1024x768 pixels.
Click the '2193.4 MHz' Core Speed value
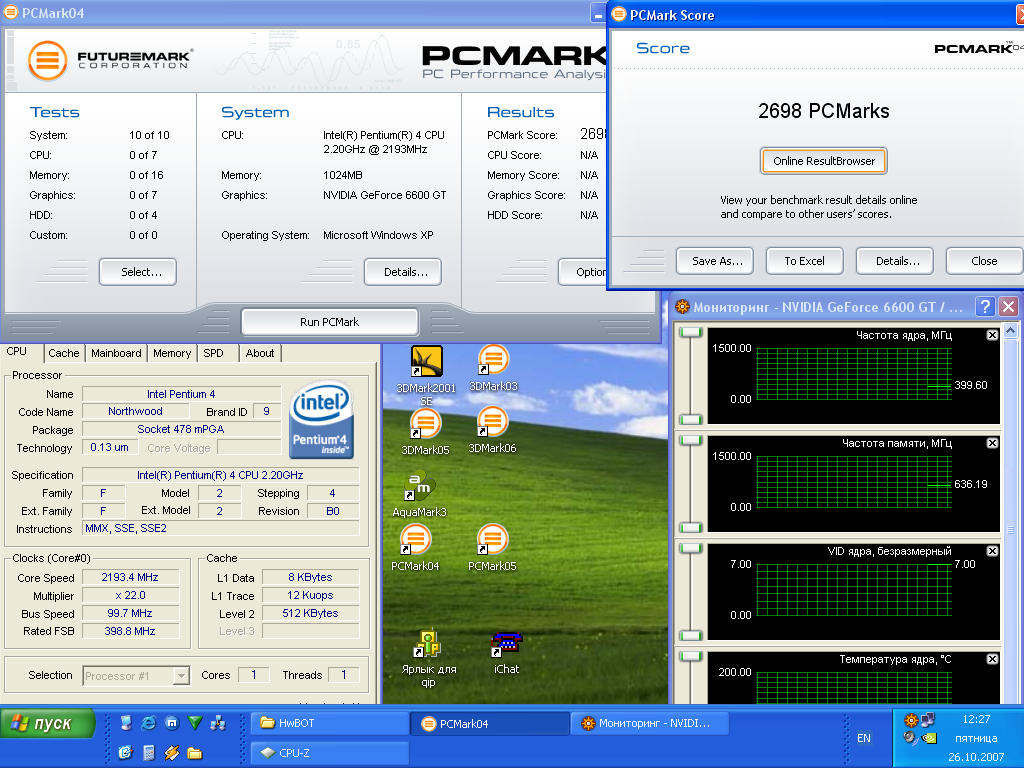pos(130,577)
